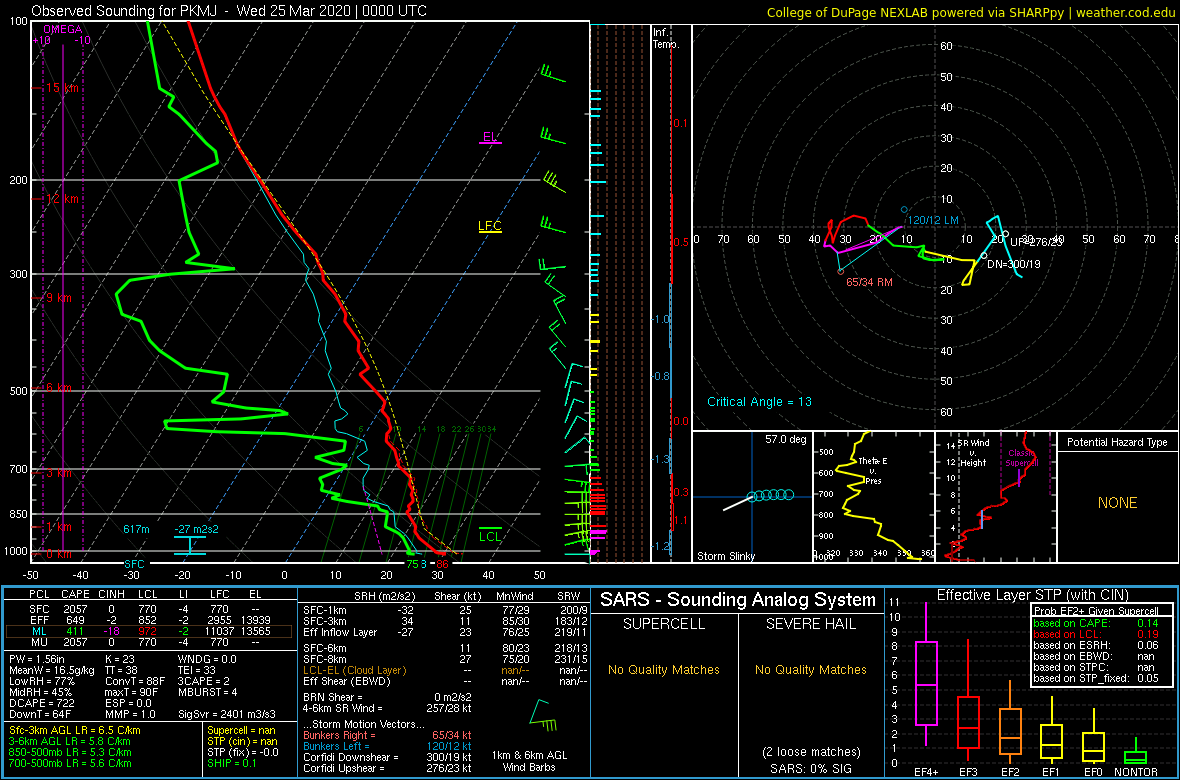The height and width of the screenshot is (780, 1180).
Task: Click the Storm Slinky circles
Action: pos(771,495)
